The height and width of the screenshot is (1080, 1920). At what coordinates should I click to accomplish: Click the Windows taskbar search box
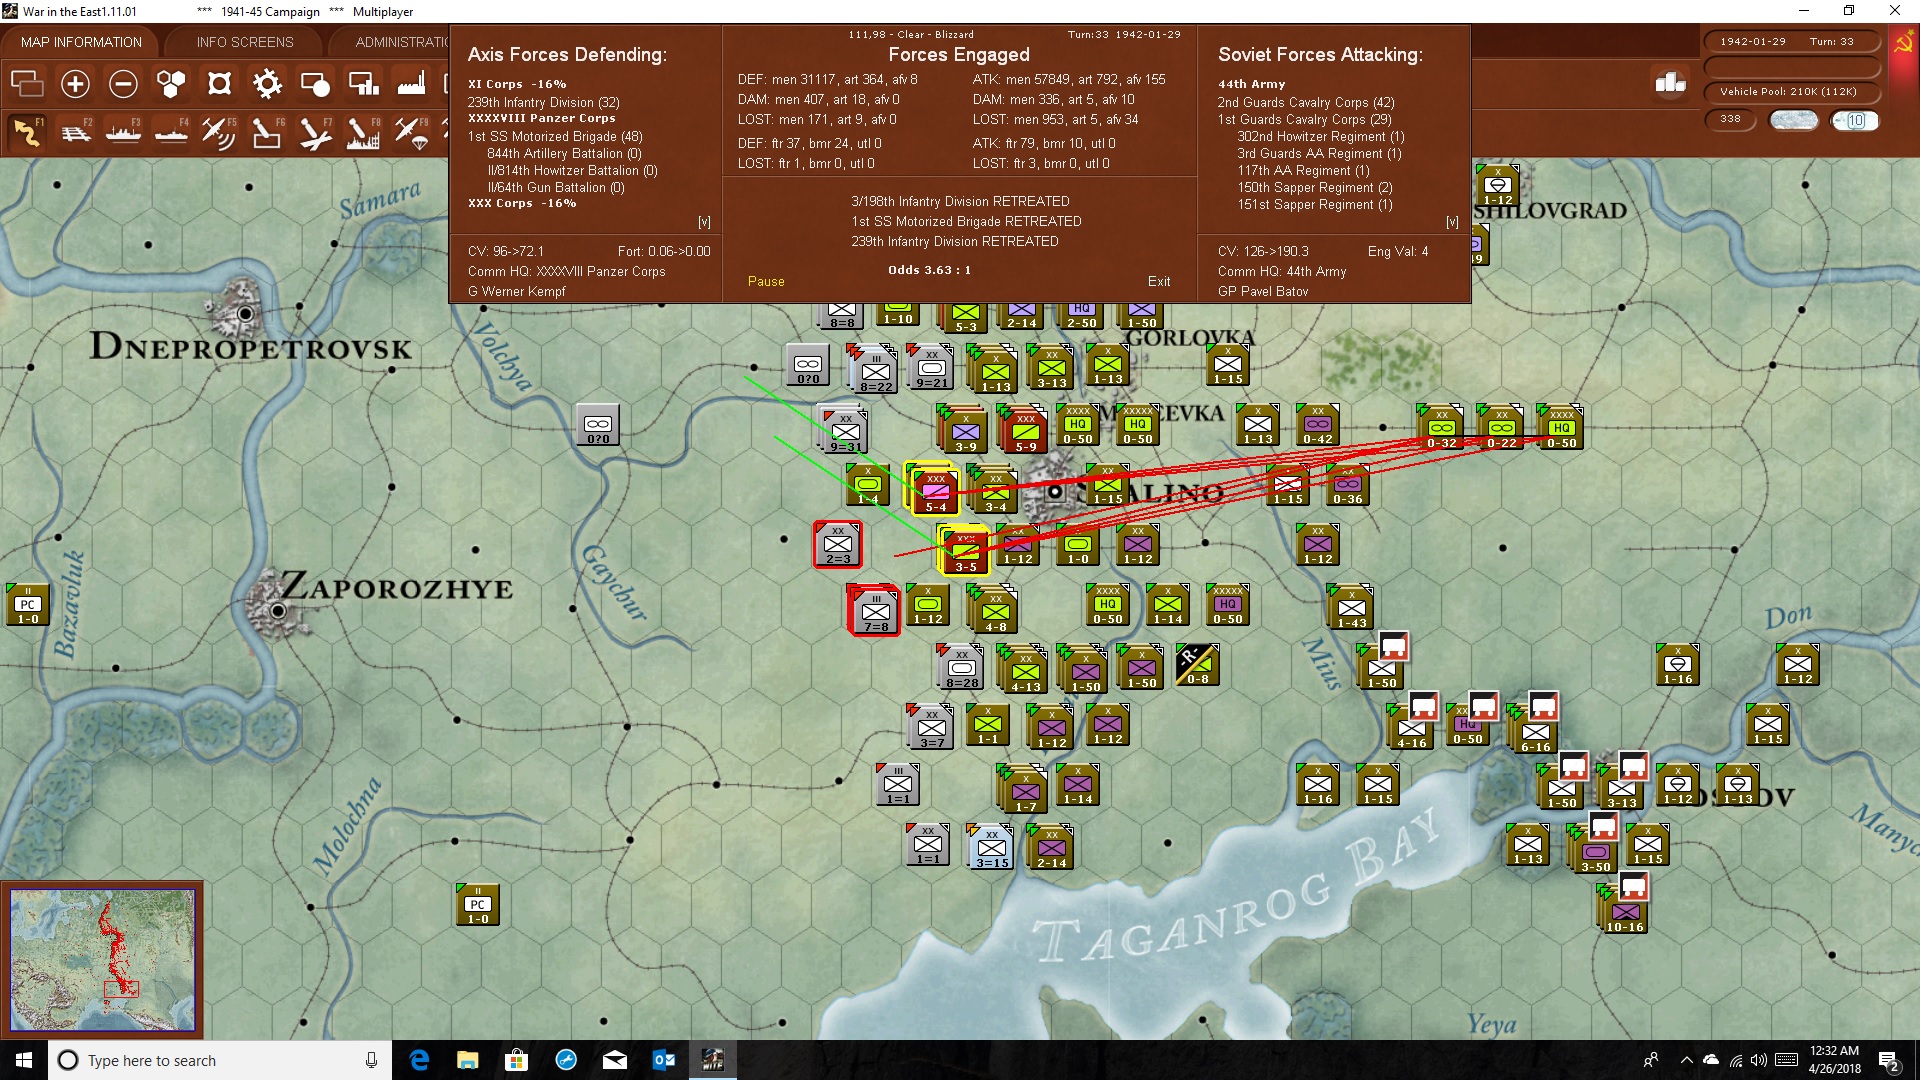point(220,1060)
